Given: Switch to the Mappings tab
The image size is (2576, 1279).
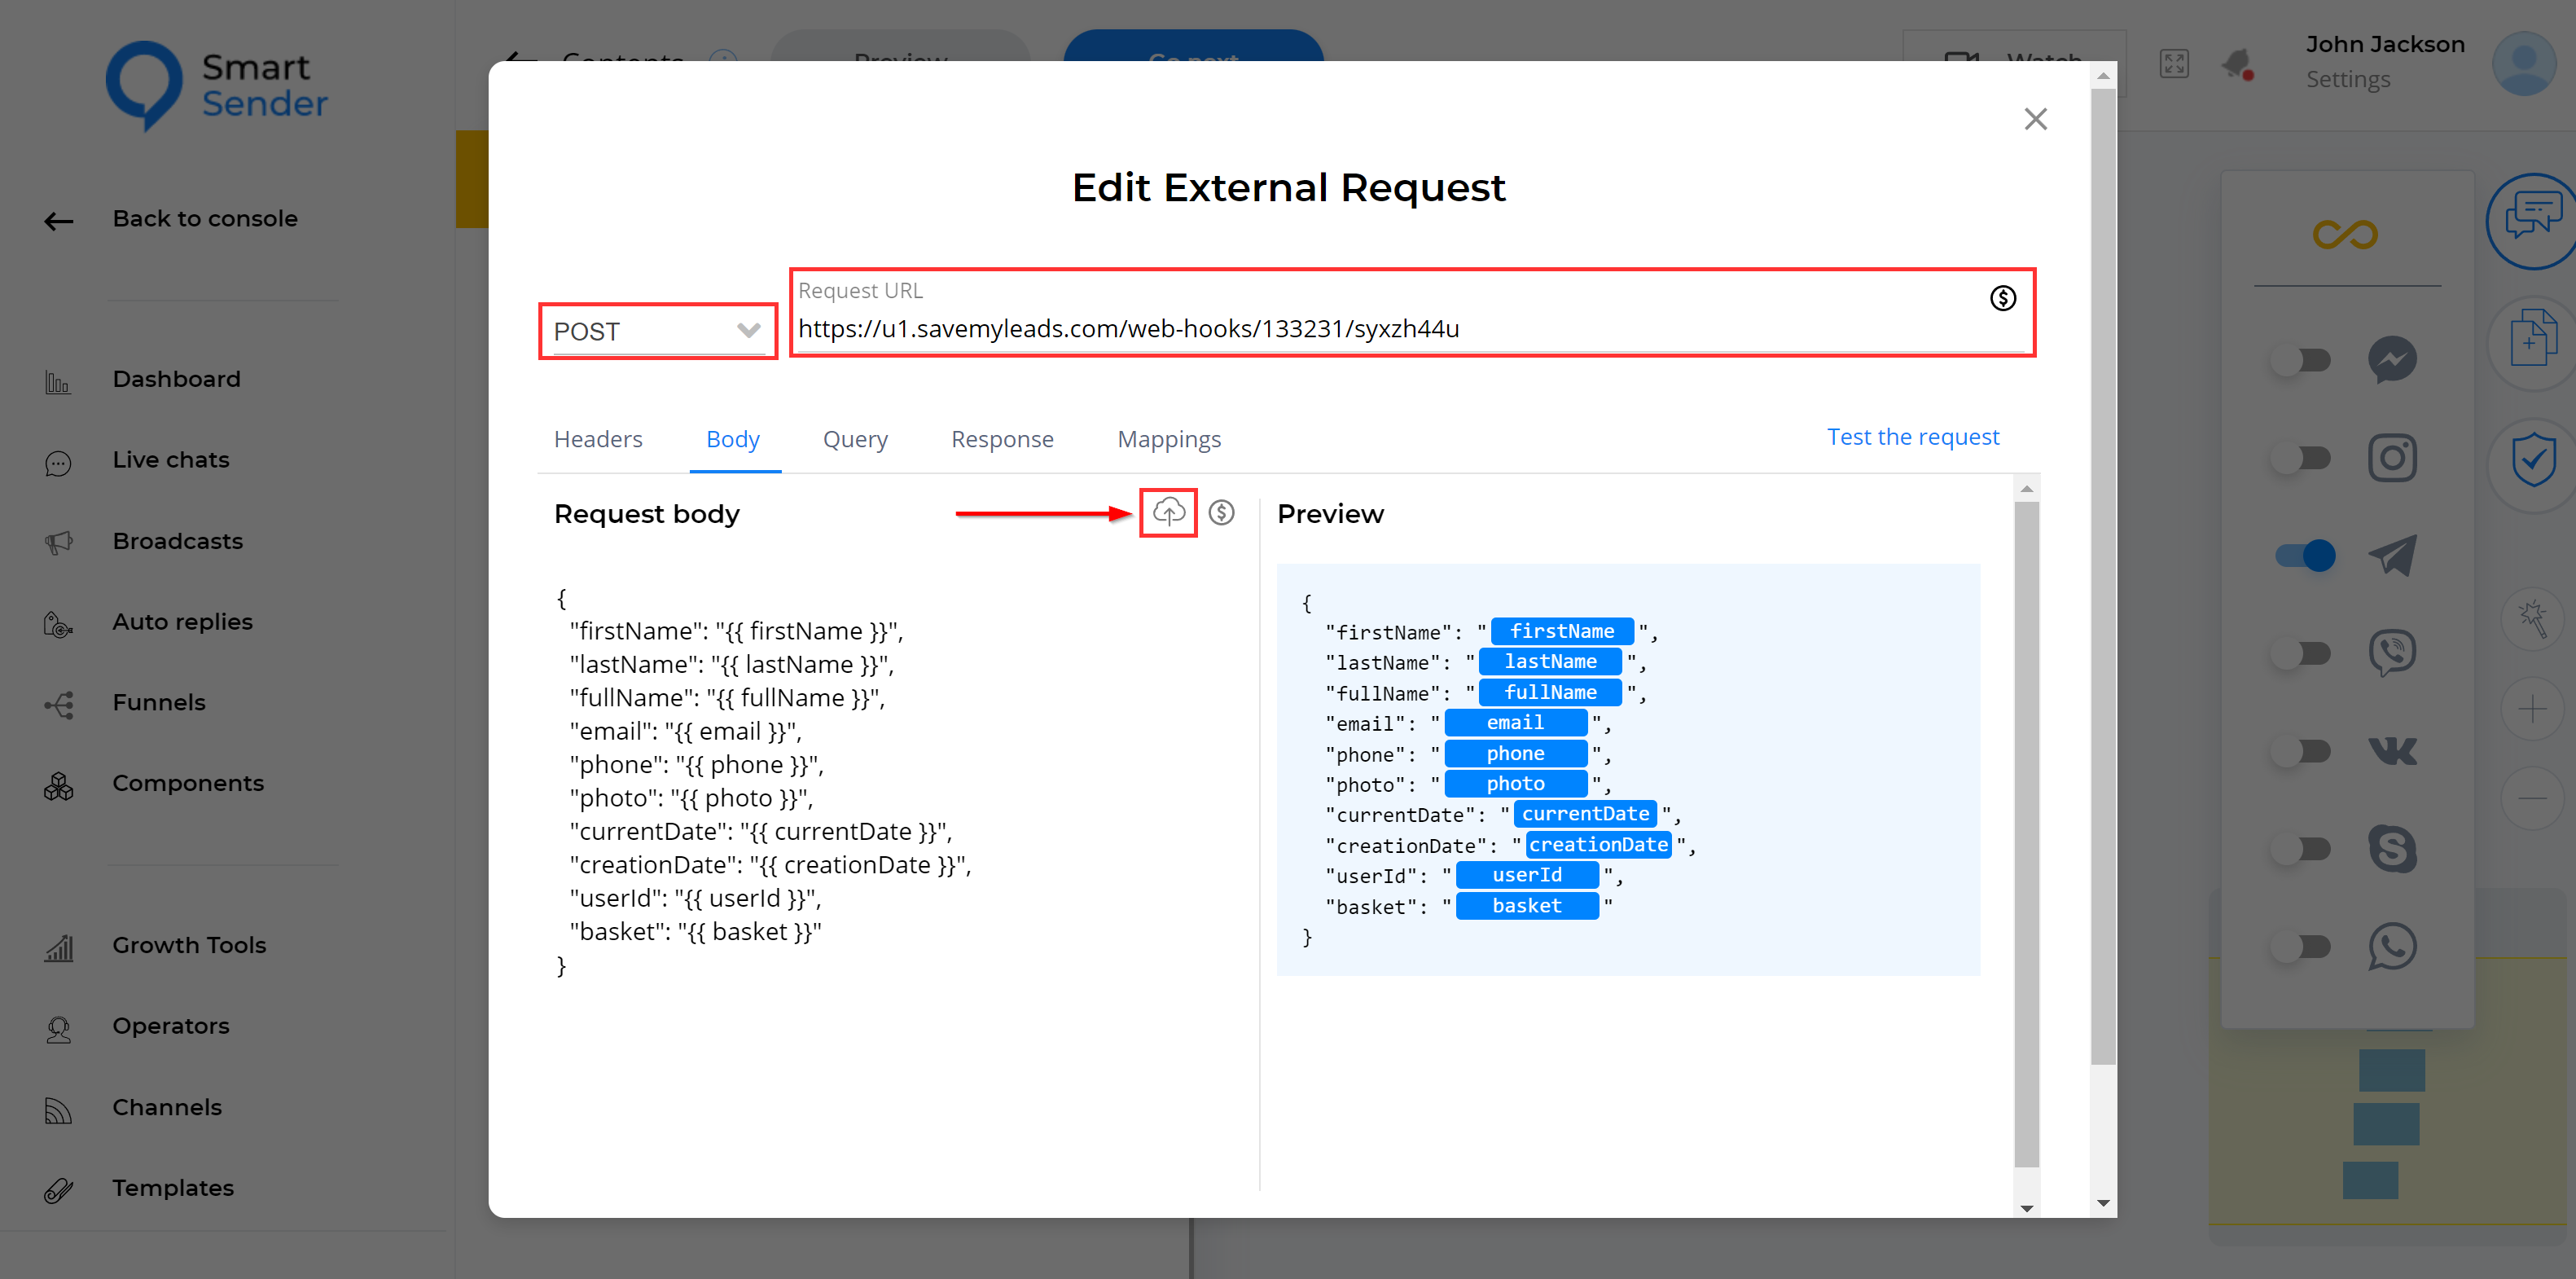Looking at the screenshot, I should 1169,439.
